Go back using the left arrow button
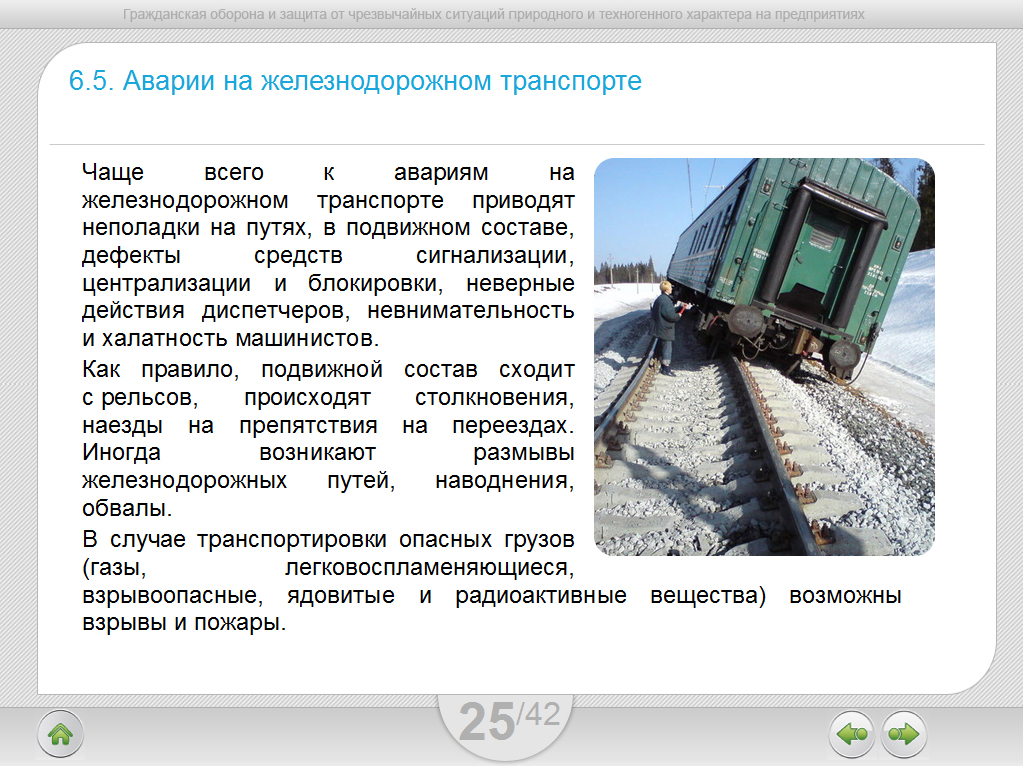This screenshot has width=1023, height=766. (851, 735)
